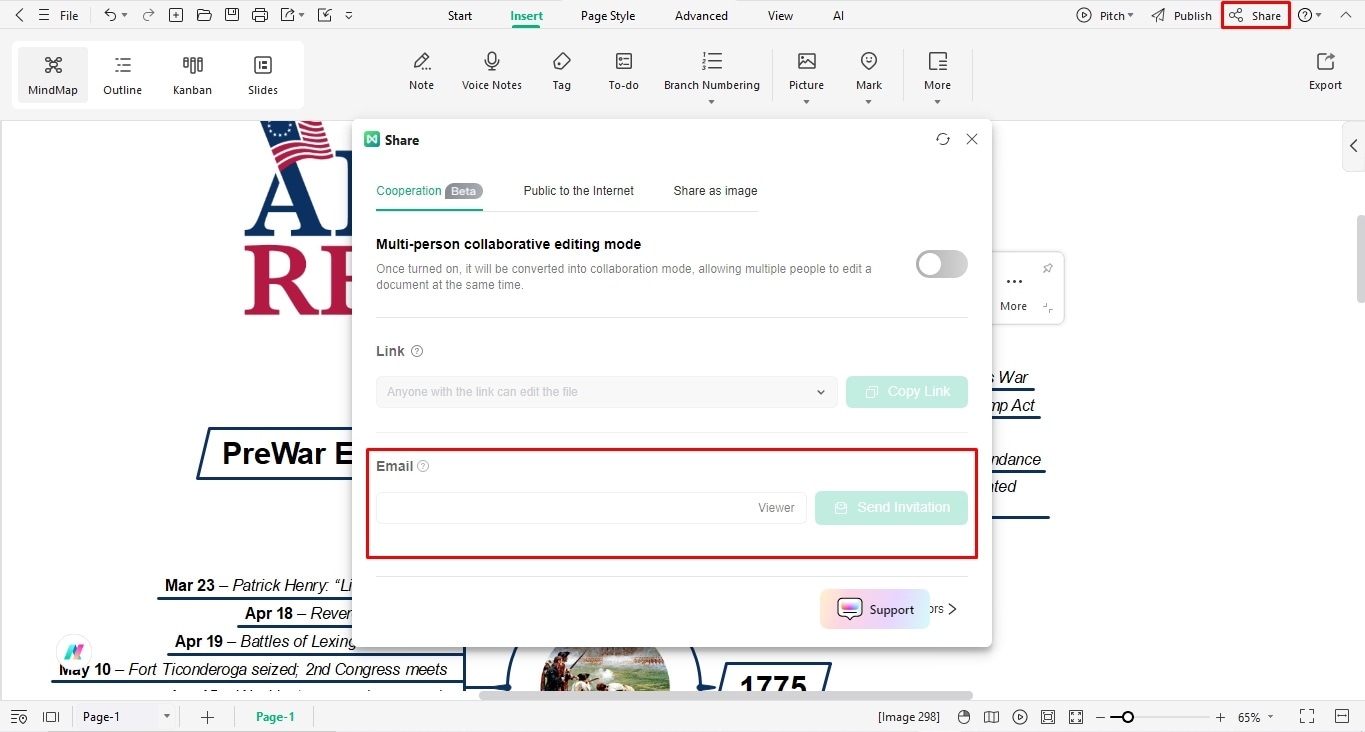The height and width of the screenshot is (732, 1365).
Task: Click the back arrow icon
Action: [19, 15]
